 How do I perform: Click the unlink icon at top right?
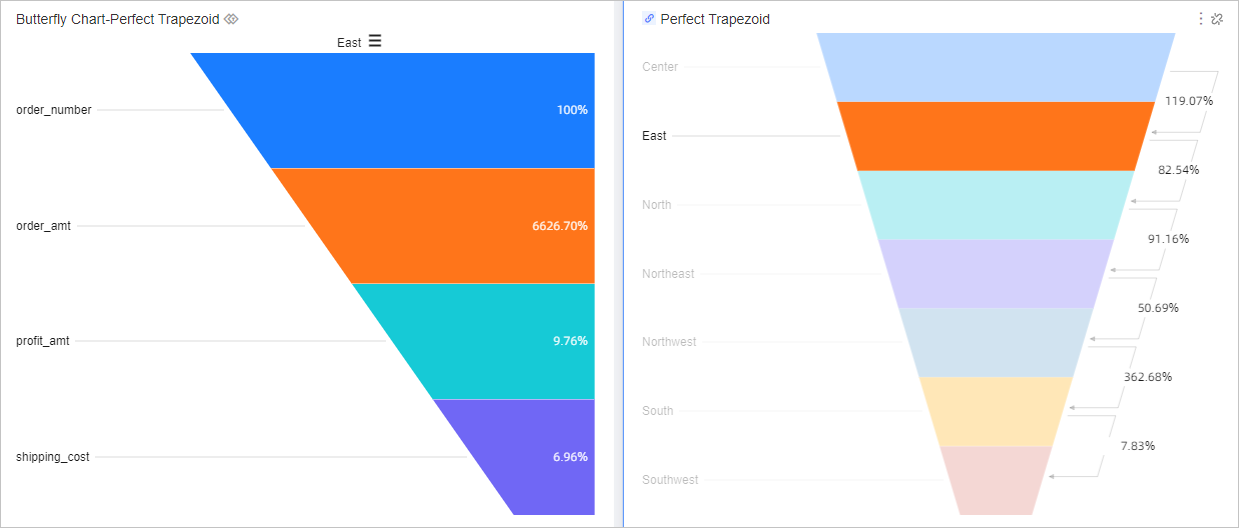coord(1217,19)
